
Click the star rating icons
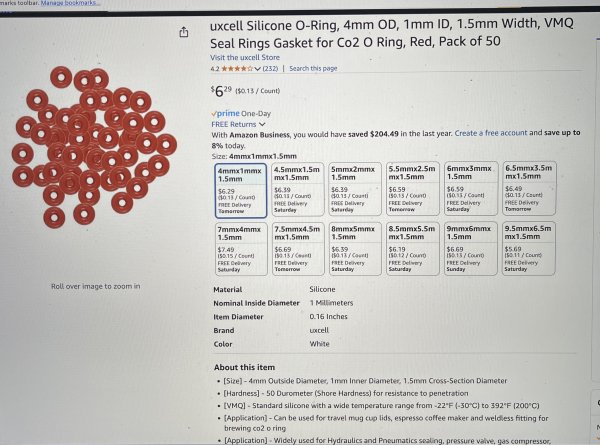[x=237, y=69]
